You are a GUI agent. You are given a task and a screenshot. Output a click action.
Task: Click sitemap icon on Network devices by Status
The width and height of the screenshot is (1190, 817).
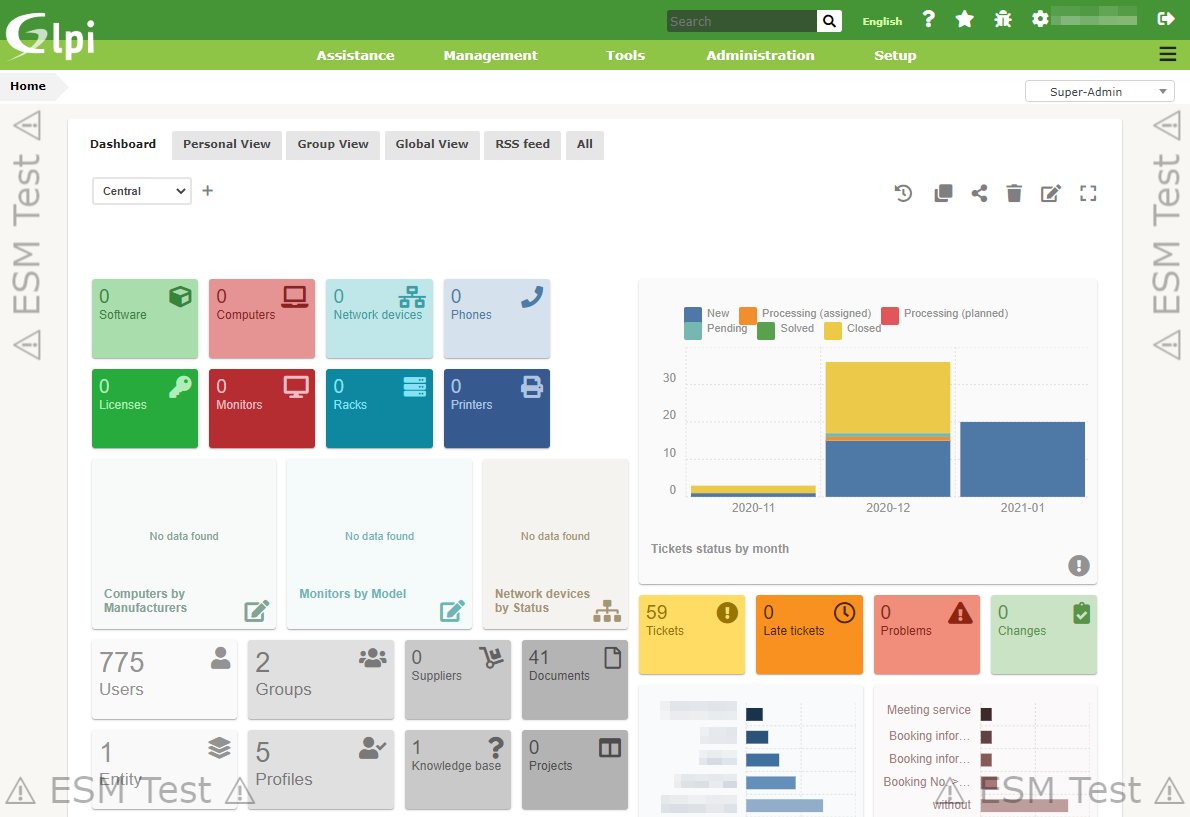coord(607,611)
